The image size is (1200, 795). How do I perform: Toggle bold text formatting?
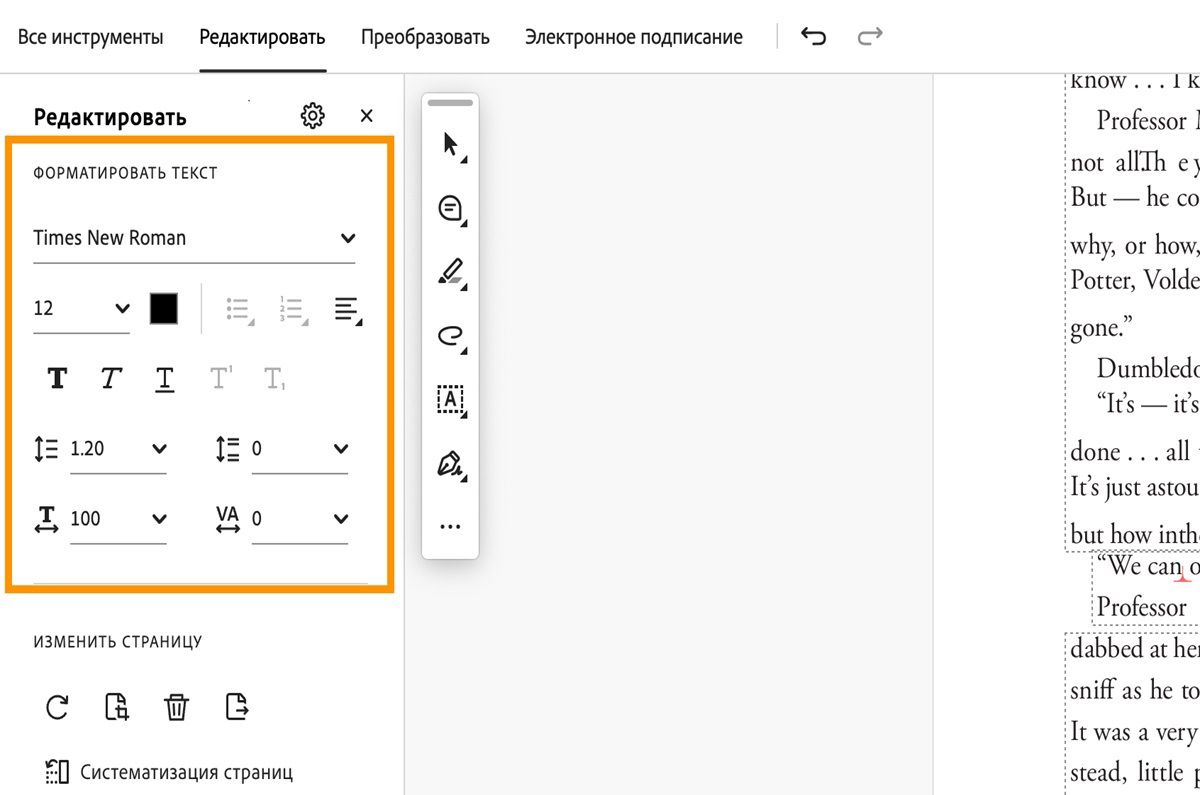pos(58,379)
